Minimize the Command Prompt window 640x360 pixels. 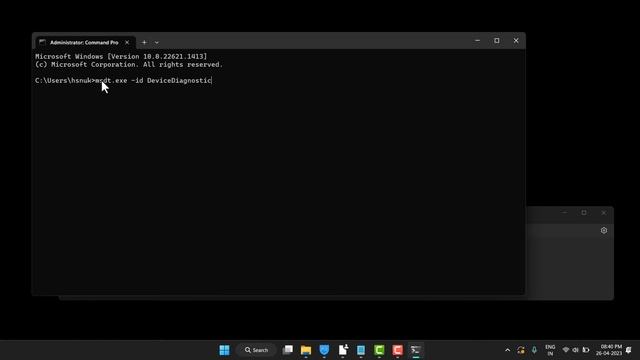pyautogui.click(x=478, y=40)
